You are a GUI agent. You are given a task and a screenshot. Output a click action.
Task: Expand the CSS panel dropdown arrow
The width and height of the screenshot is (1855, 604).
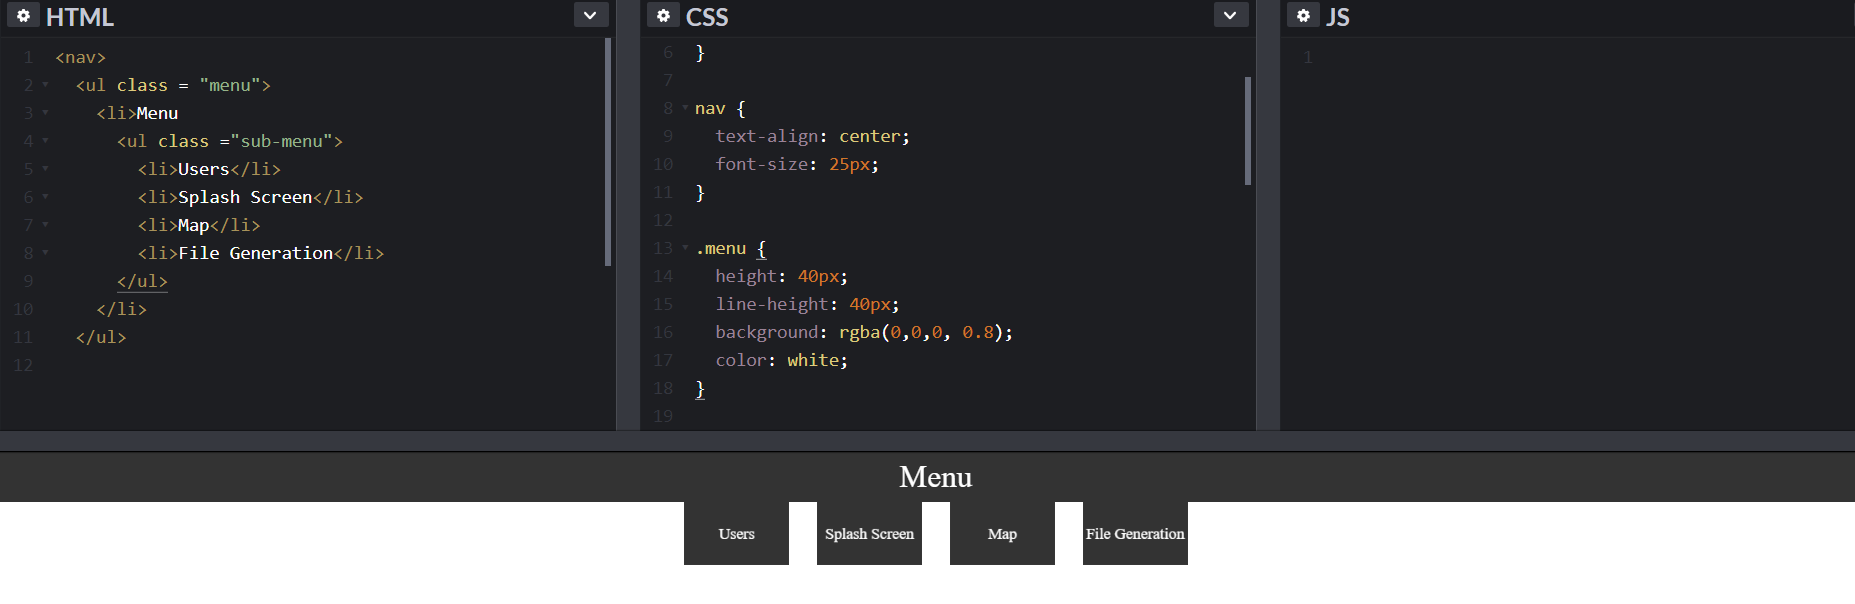tap(1230, 15)
